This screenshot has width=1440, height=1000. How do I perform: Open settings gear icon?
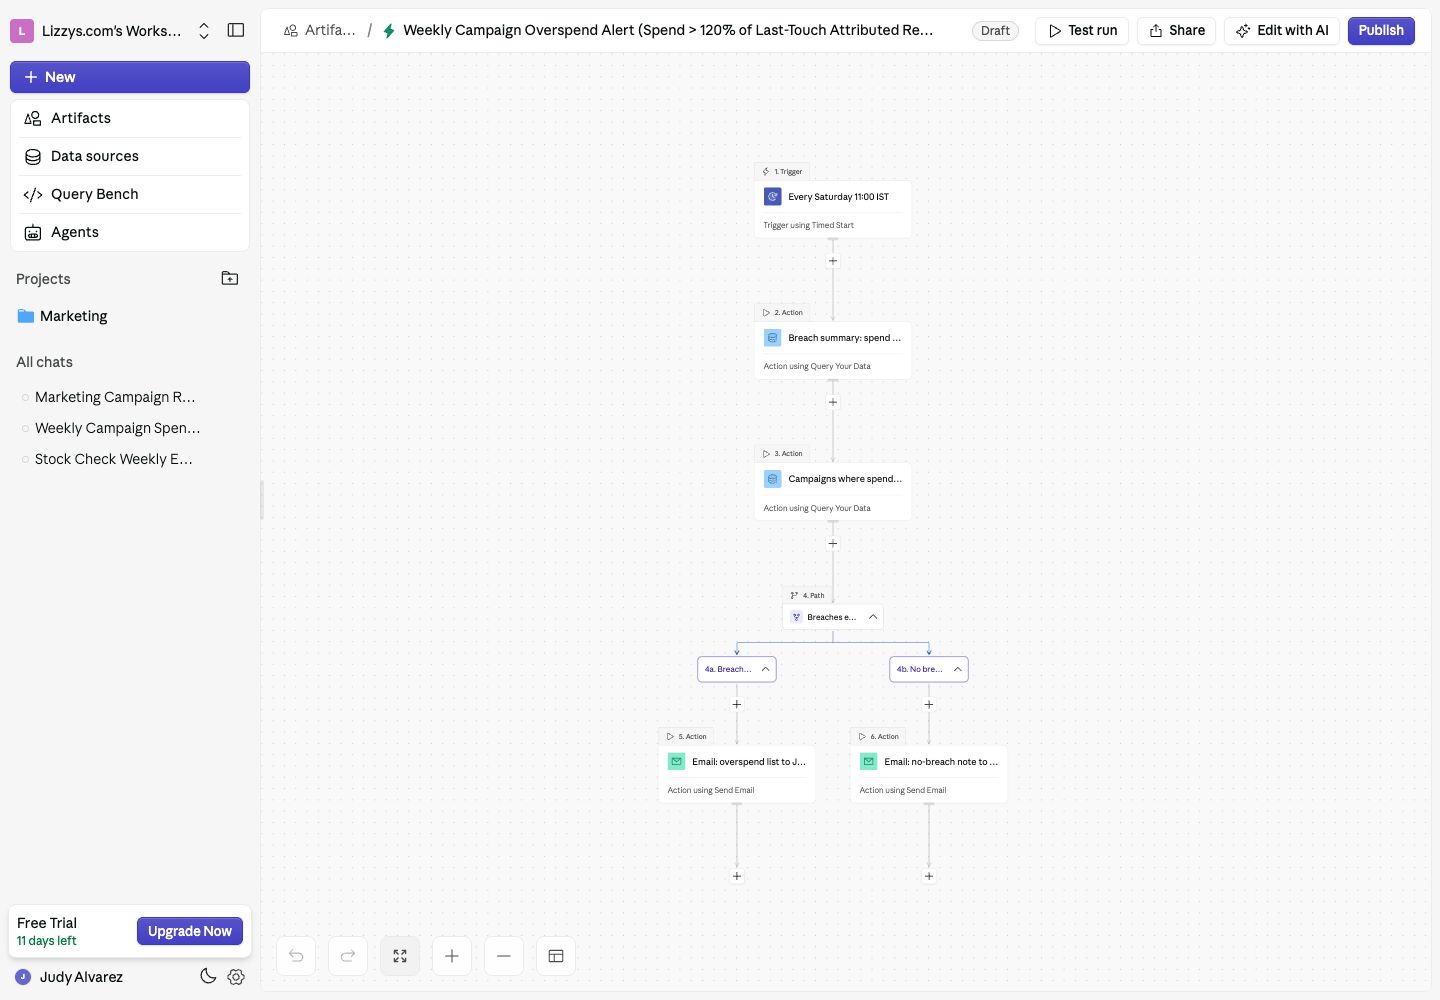pyautogui.click(x=236, y=977)
